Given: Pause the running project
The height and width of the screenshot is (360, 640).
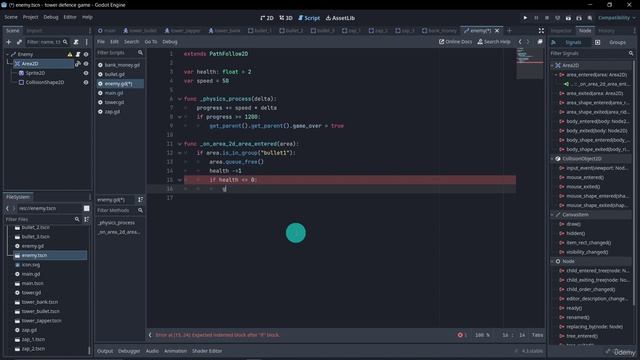Looking at the screenshot, I should 536,18.
